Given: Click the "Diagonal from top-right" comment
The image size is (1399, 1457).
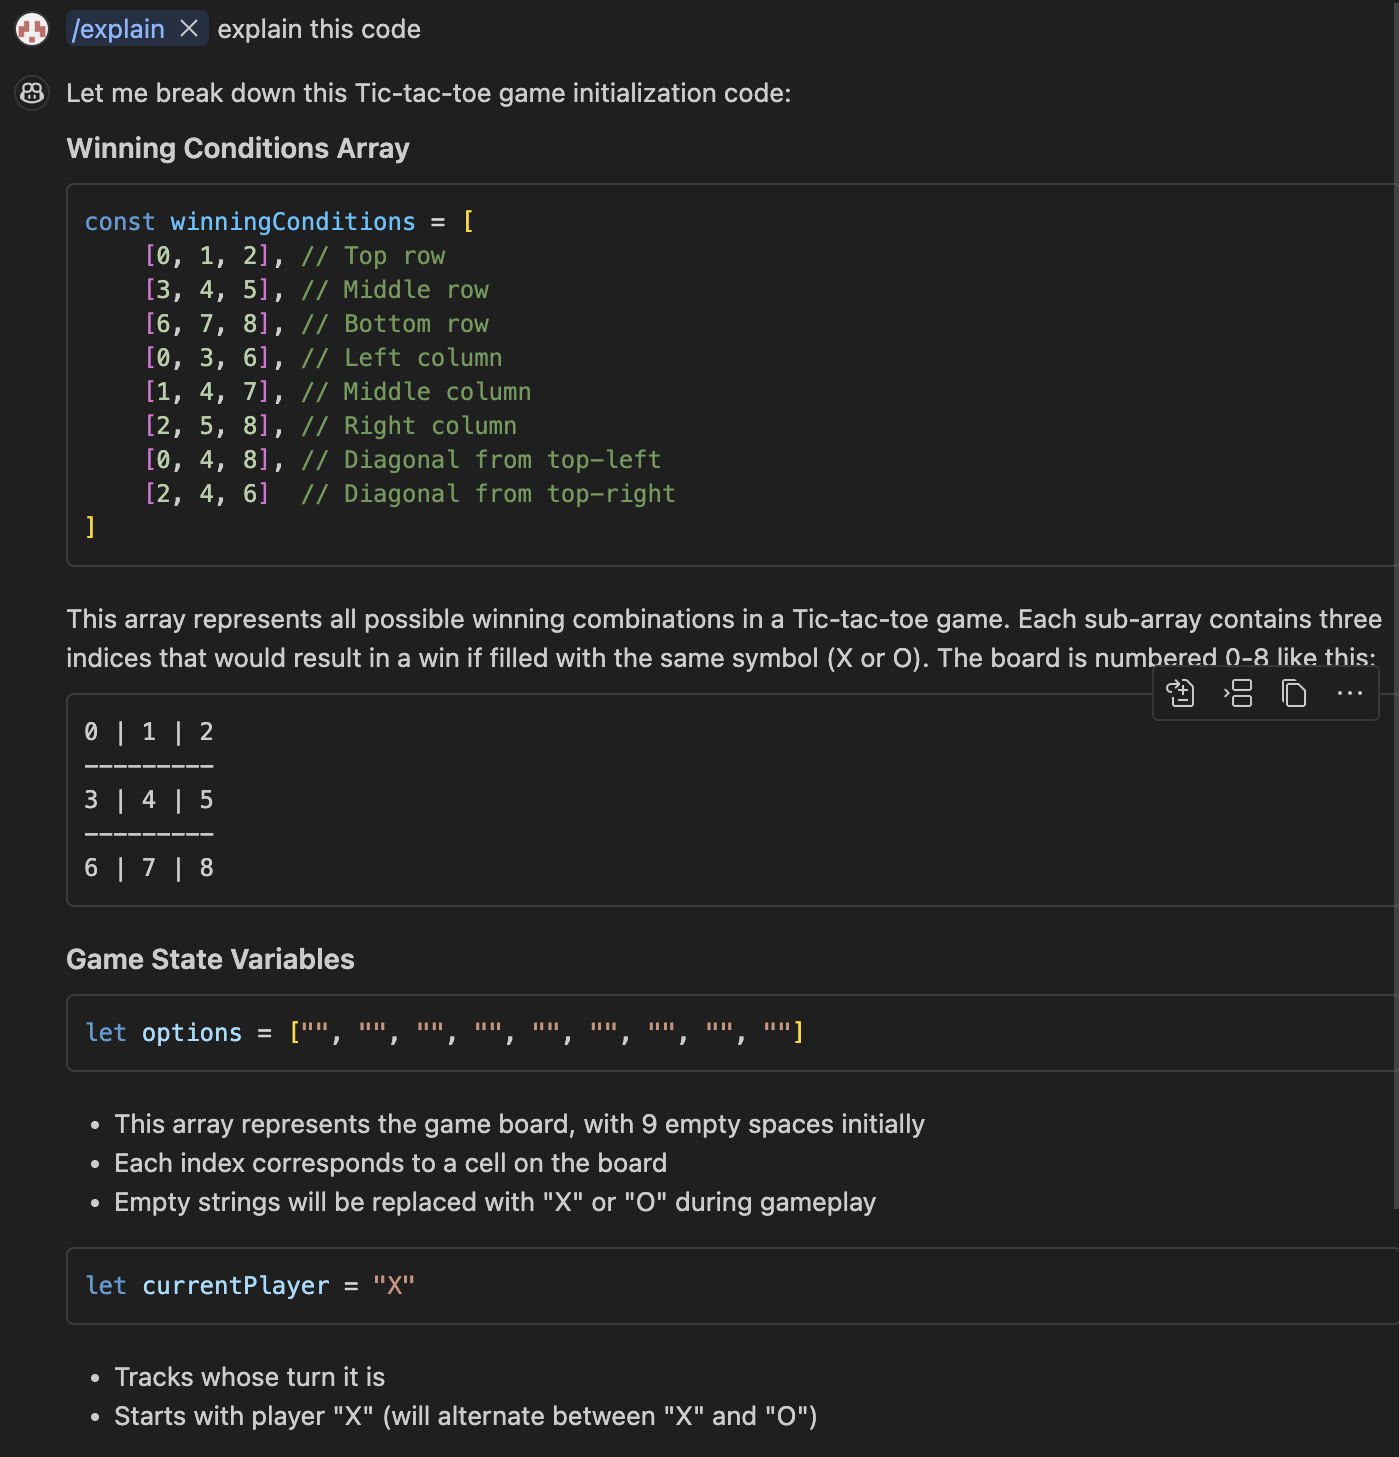Looking at the screenshot, I should click(488, 494).
